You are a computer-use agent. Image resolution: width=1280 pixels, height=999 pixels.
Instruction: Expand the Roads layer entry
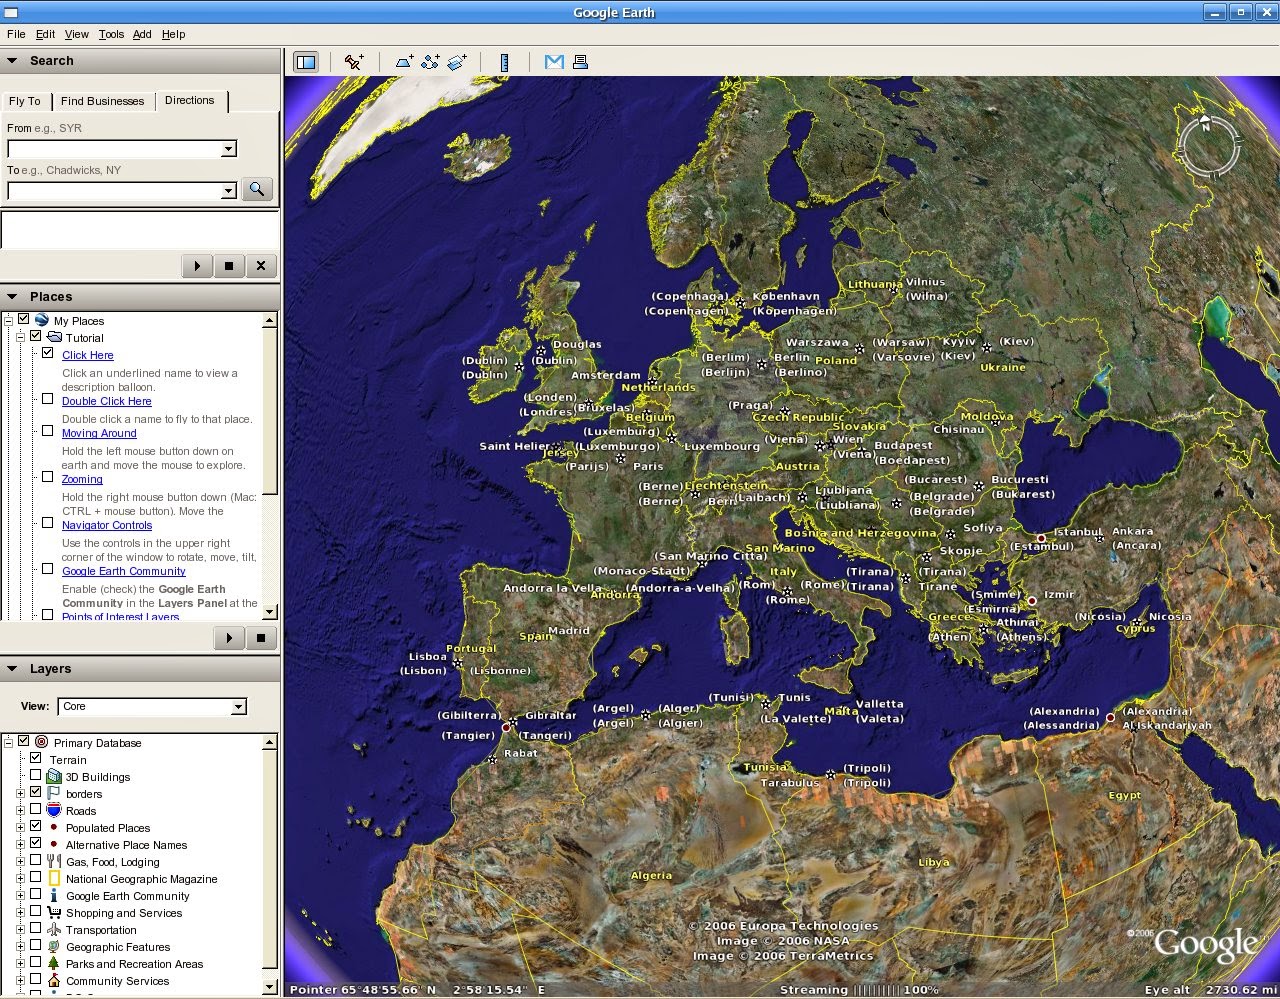click(x=22, y=810)
